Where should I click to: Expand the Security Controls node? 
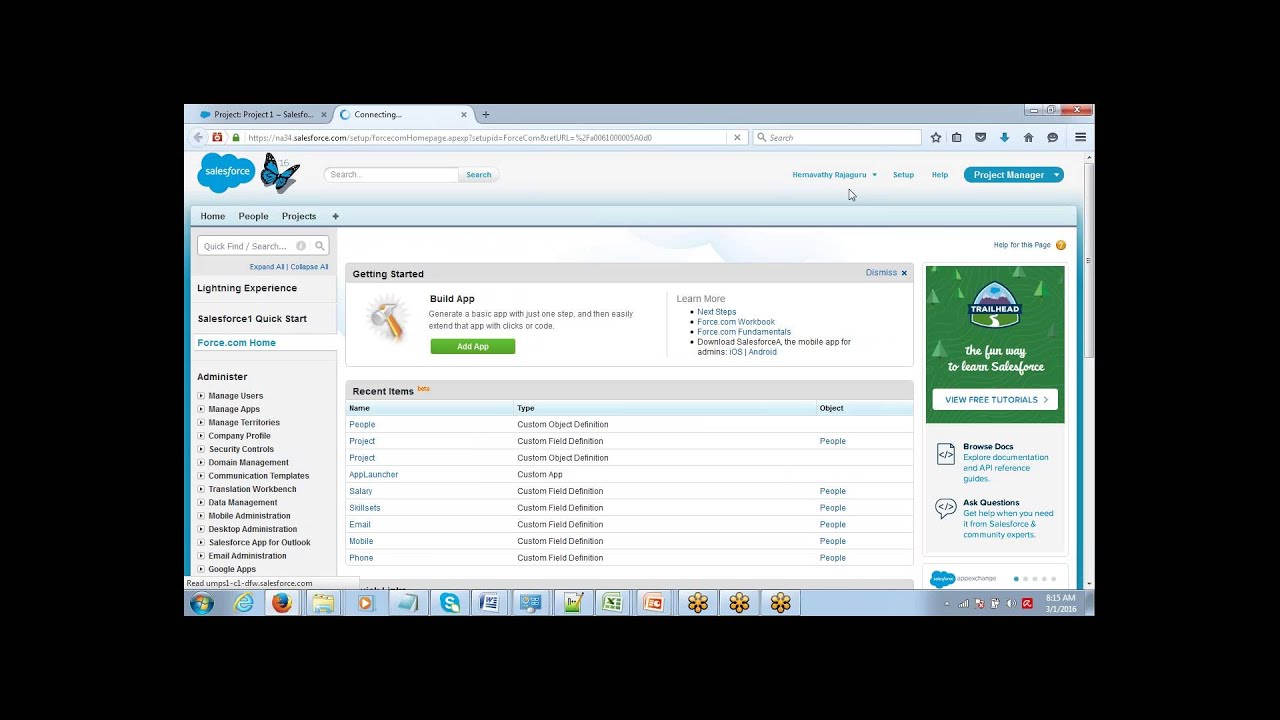point(201,449)
